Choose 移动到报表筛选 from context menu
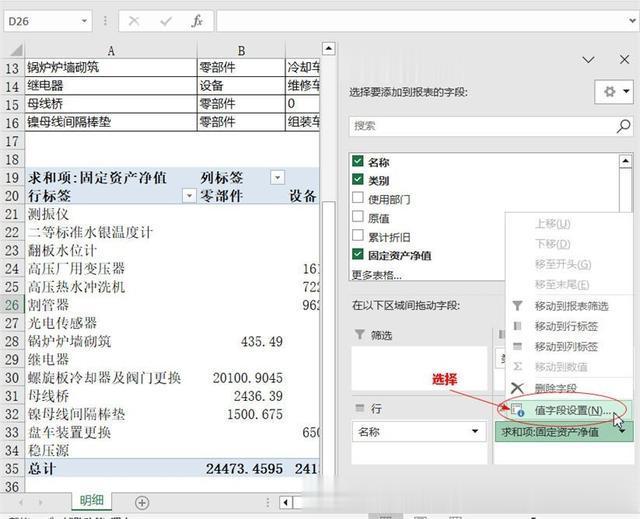The height and width of the screenshot is (519, 640). 571,306
